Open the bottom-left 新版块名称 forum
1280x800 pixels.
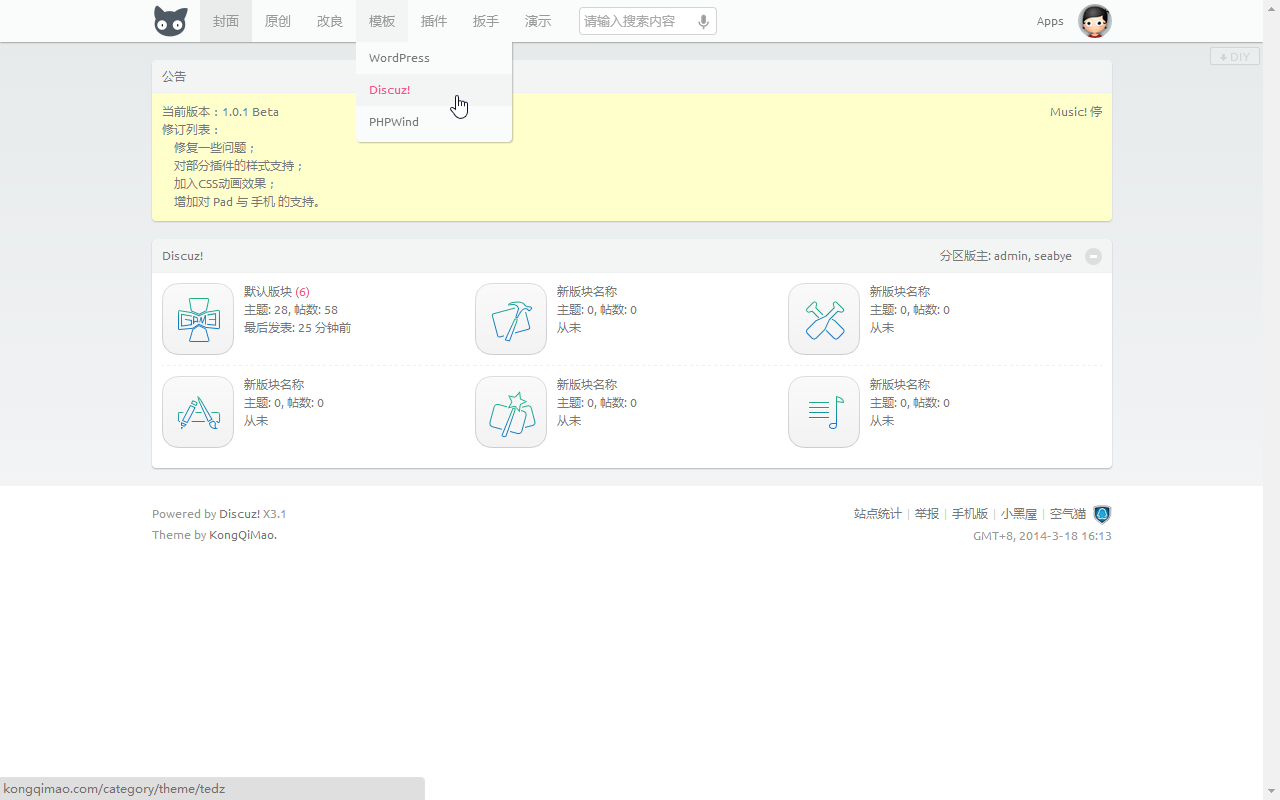pyautogui.click(x=274, y=385)
